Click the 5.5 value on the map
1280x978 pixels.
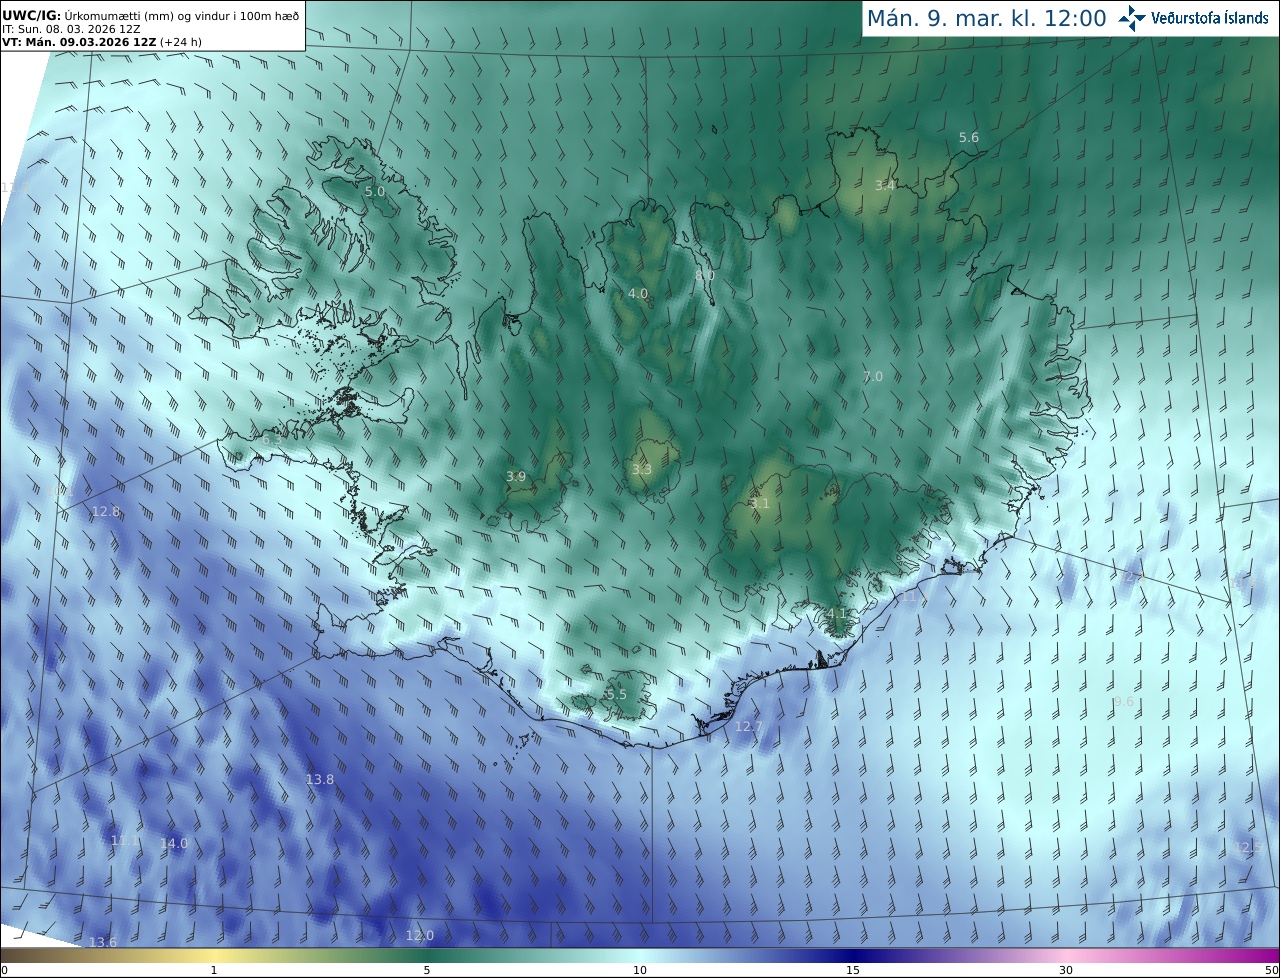coord(617,695)
